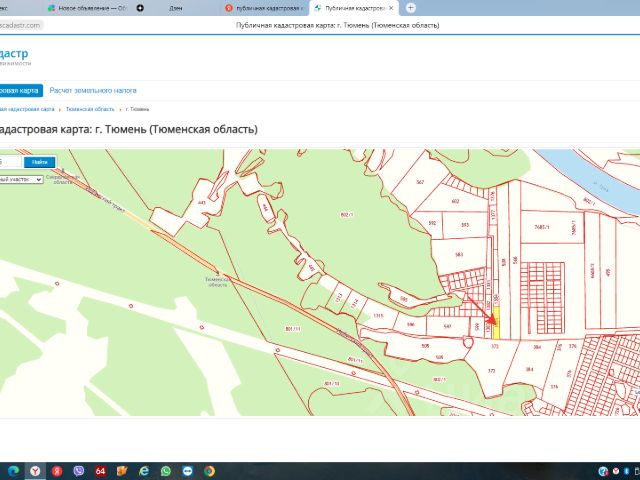This screenshot has height=480, width=640.
Task: Switch to Дзен browser tab
Action: pos(176,7)
